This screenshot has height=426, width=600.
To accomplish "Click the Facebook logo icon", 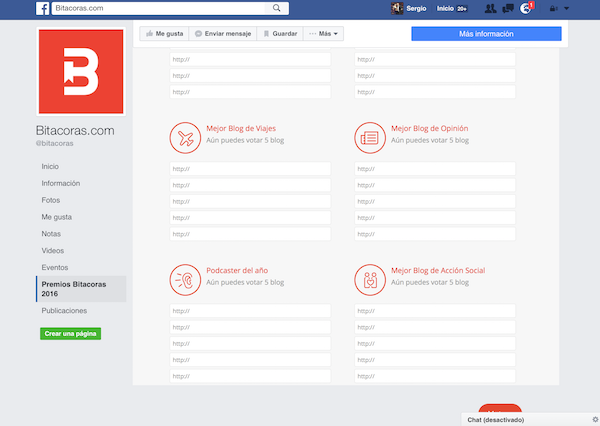I will tap(43, 8).
